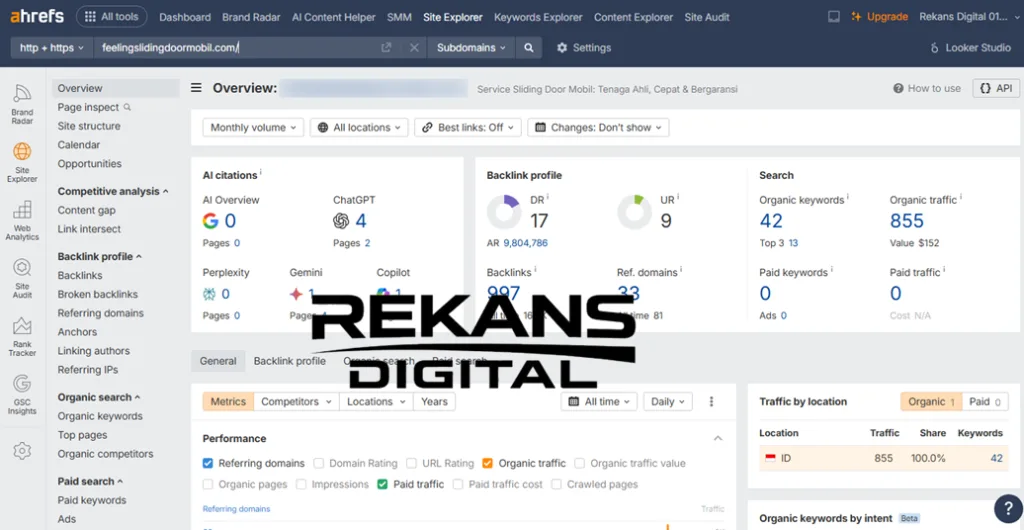Click the ahrefs logo

click(37, 16)
